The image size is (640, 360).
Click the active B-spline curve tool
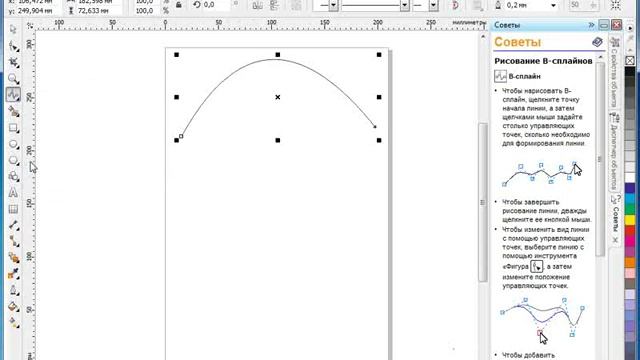pos(13,95)
